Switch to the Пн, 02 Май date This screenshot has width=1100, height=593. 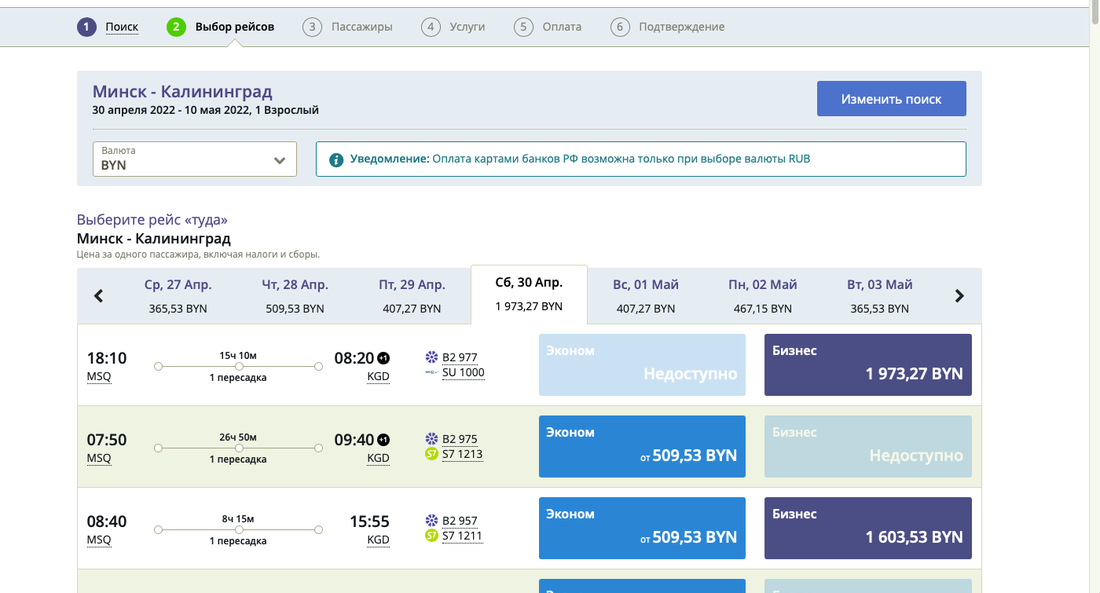[762, 296]
